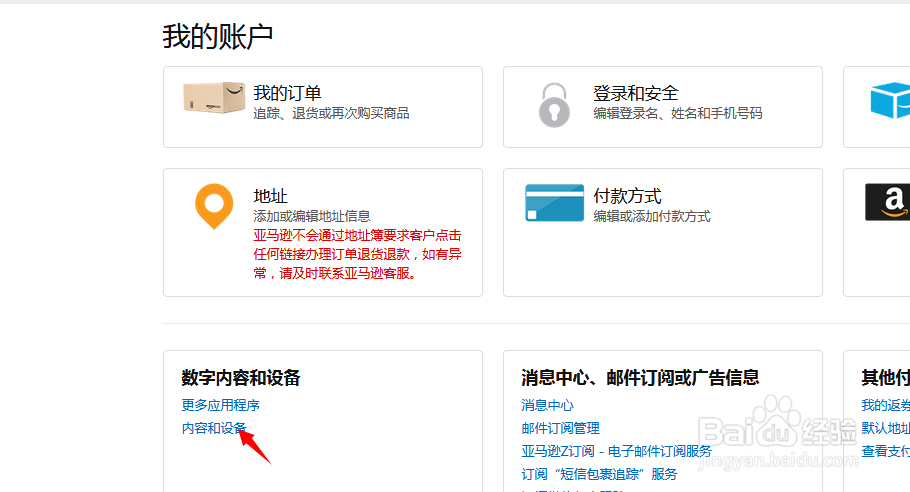This screenshot has width=910, height=492.
Task: Click 消息中心、邮件订阅或广告信息 section heading
Action: 640,378
